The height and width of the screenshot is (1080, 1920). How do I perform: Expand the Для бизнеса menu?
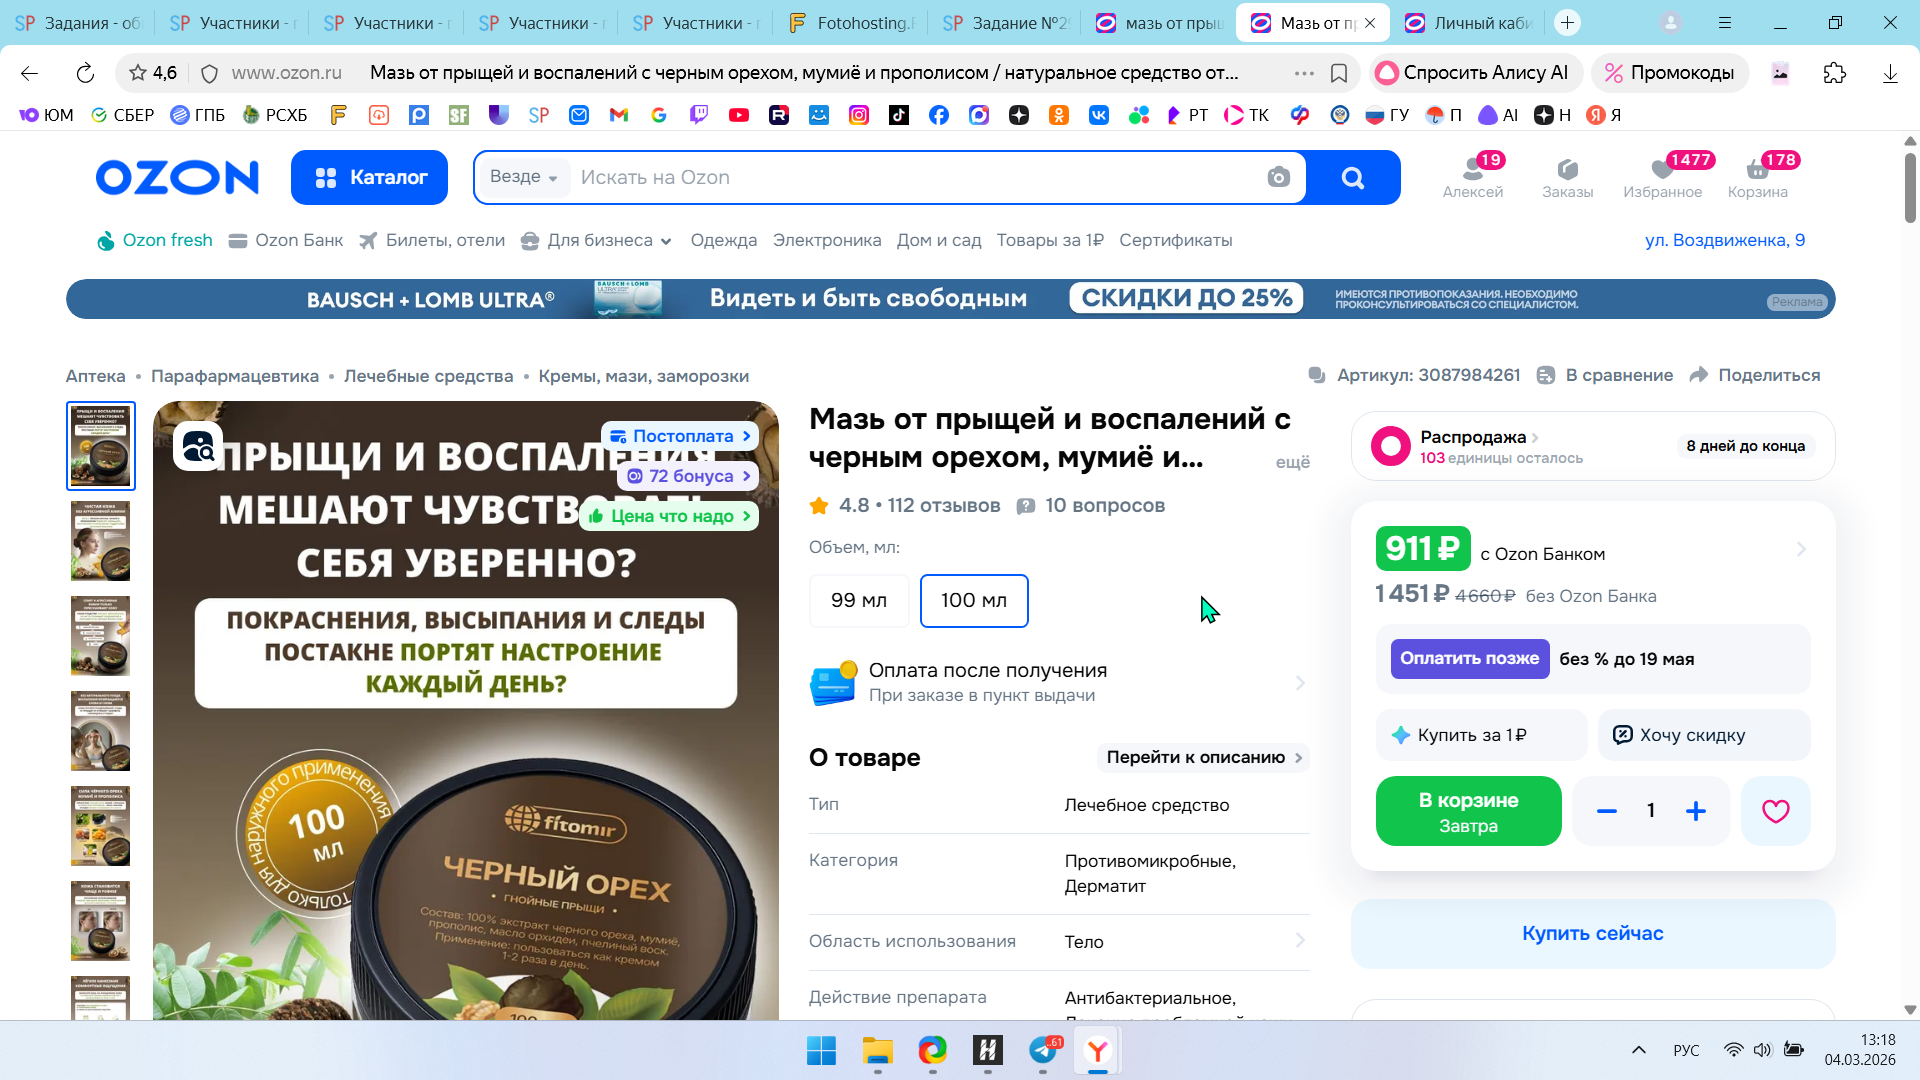tap(598, 240)
